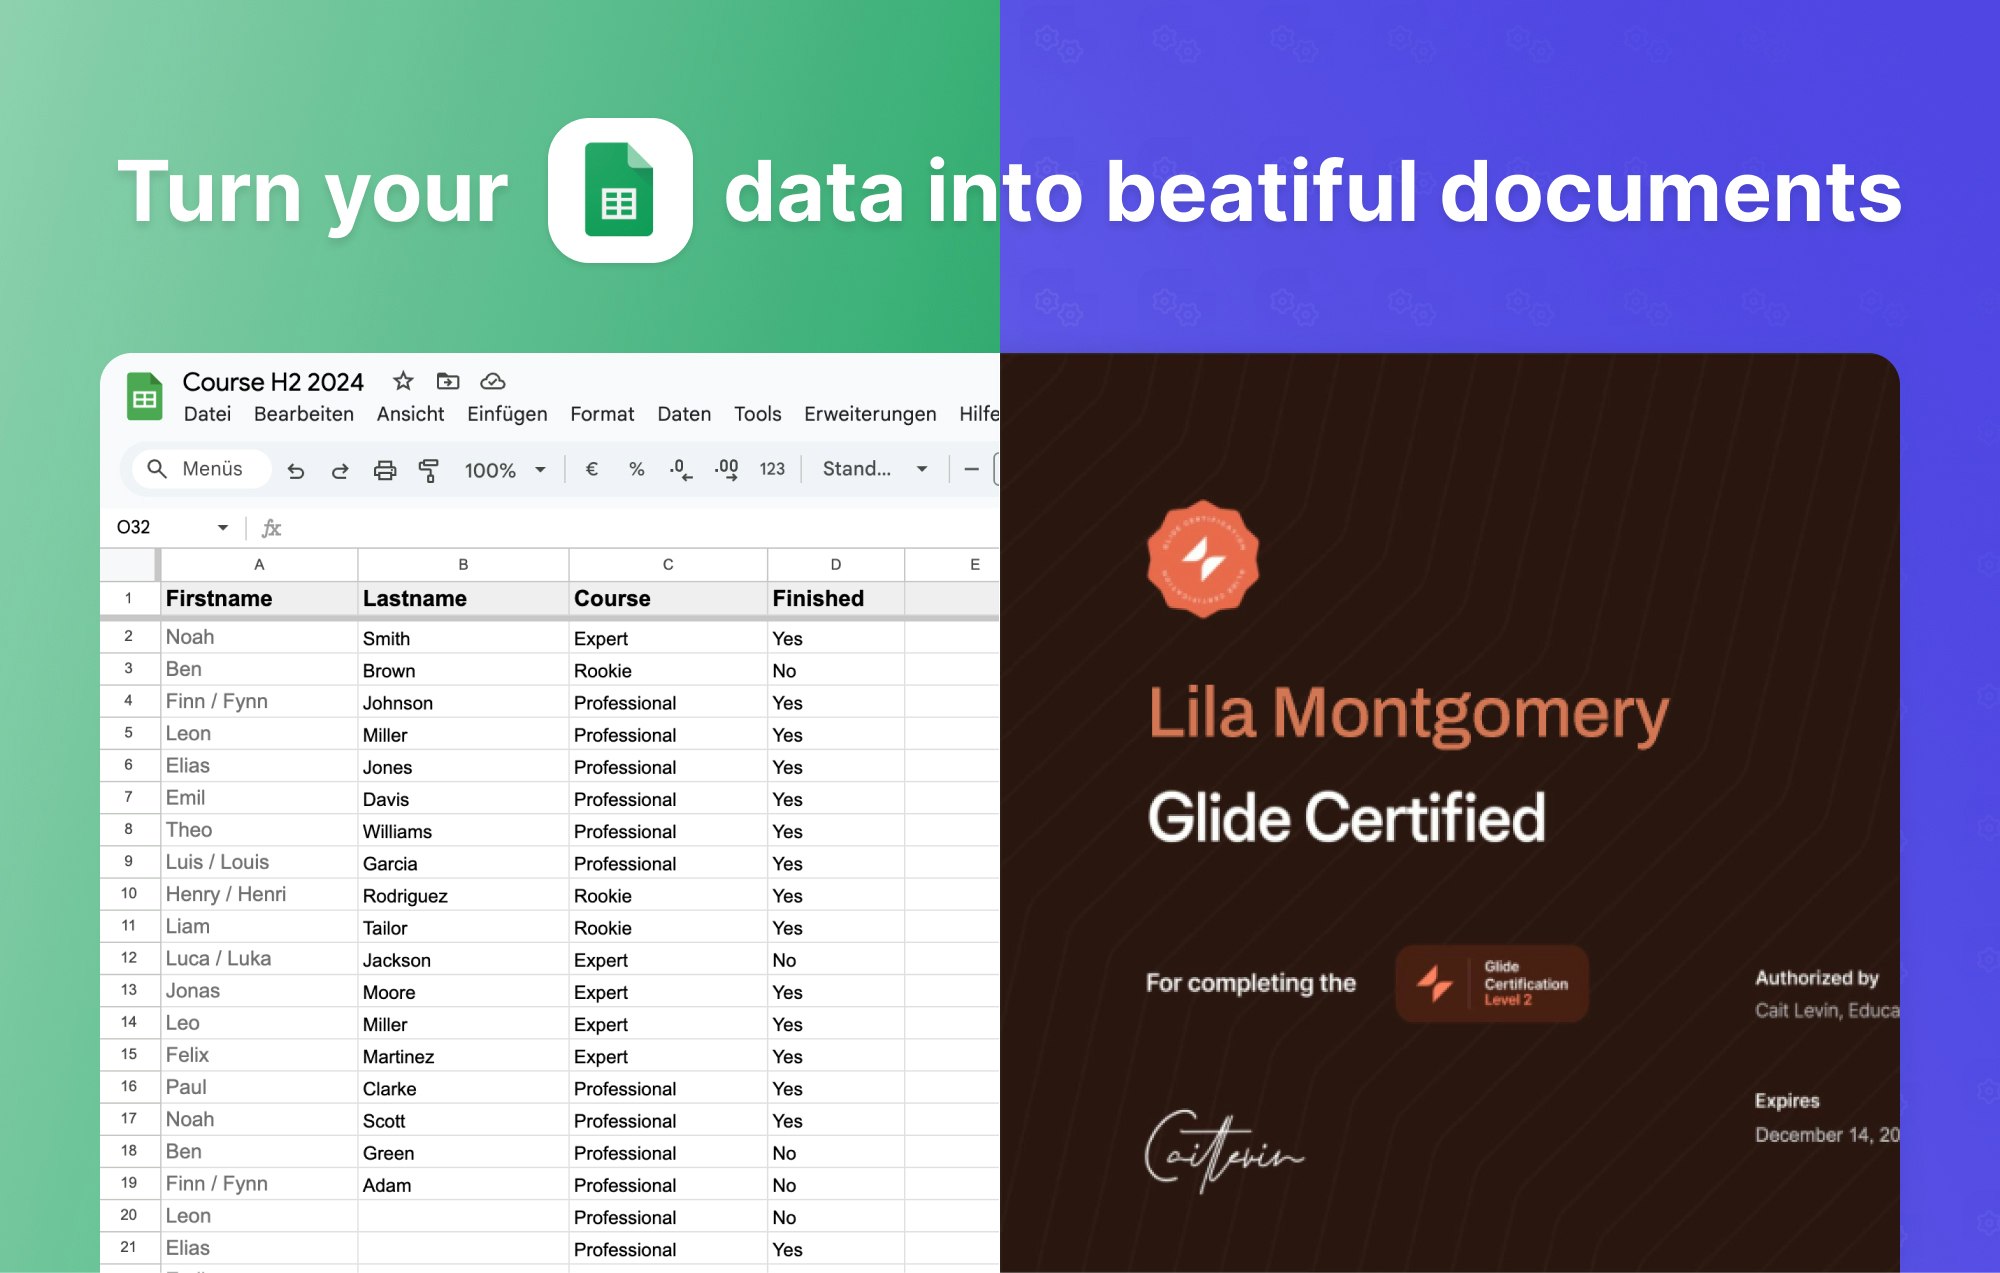Open the Einfügen menu
The width and height of the screenshot is (2000, 1273).
point(507,414)
